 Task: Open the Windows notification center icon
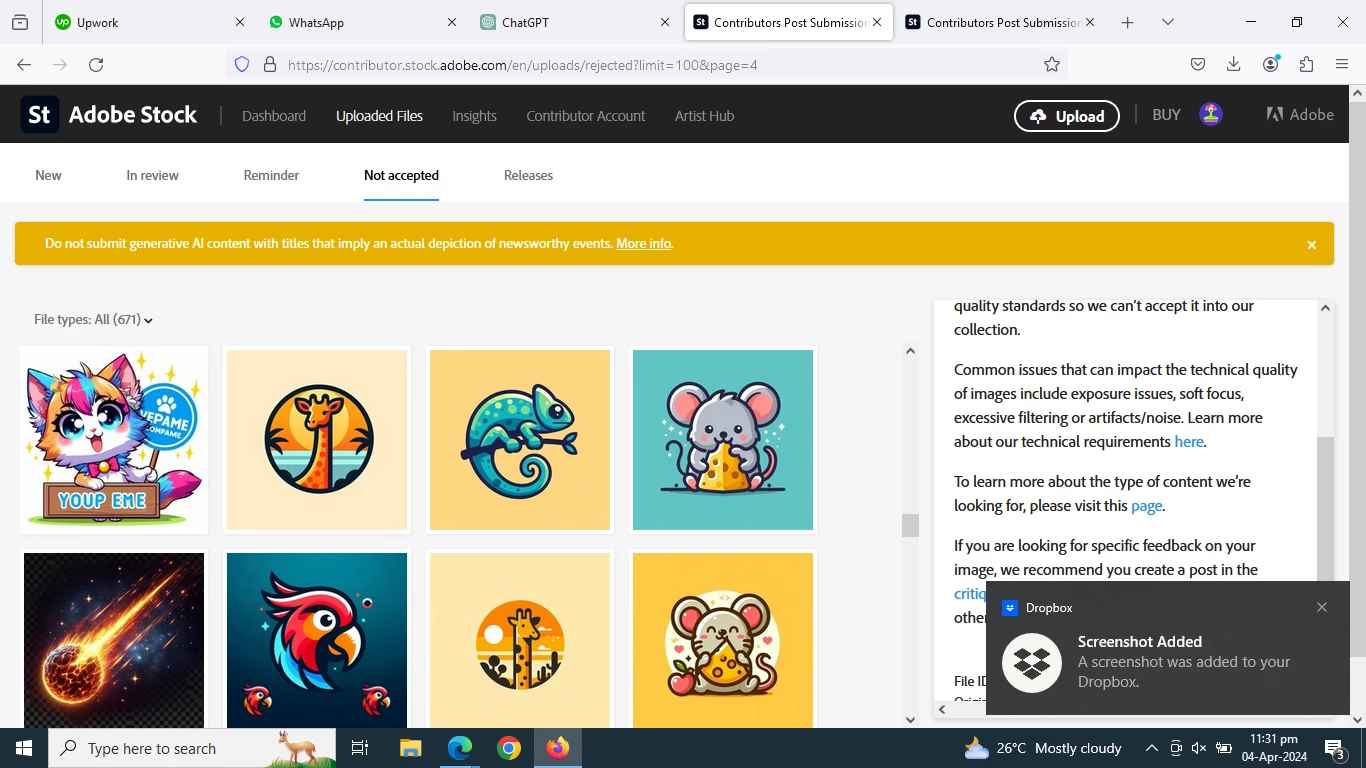pyautogui.click(x=1335, y=748)
